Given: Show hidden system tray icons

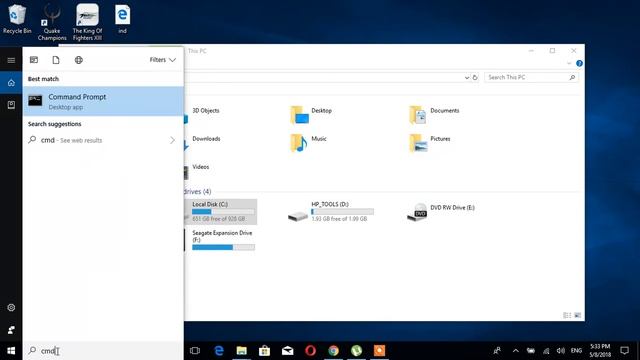Looking at the screenshot, I should (x=516, y=351).
